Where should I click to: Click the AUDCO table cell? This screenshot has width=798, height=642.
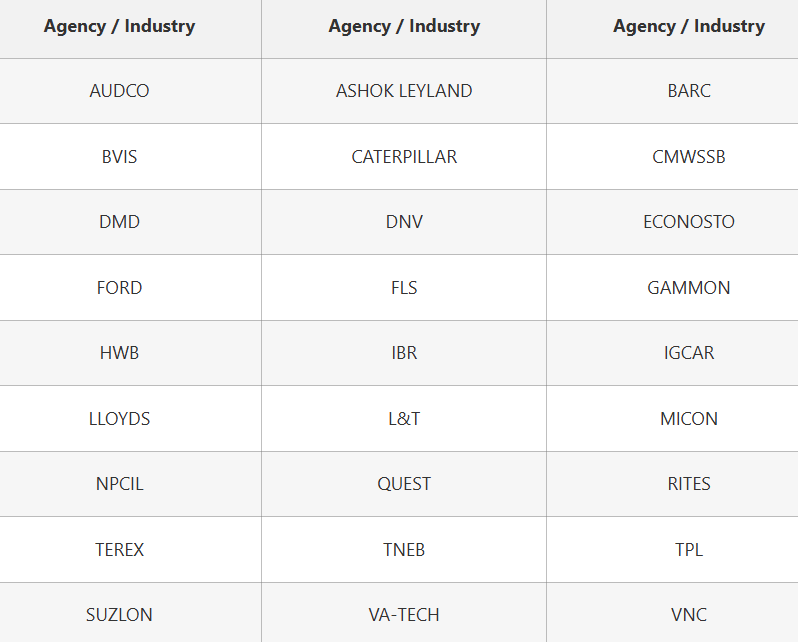pyautogui.click(x=119, y=91)
